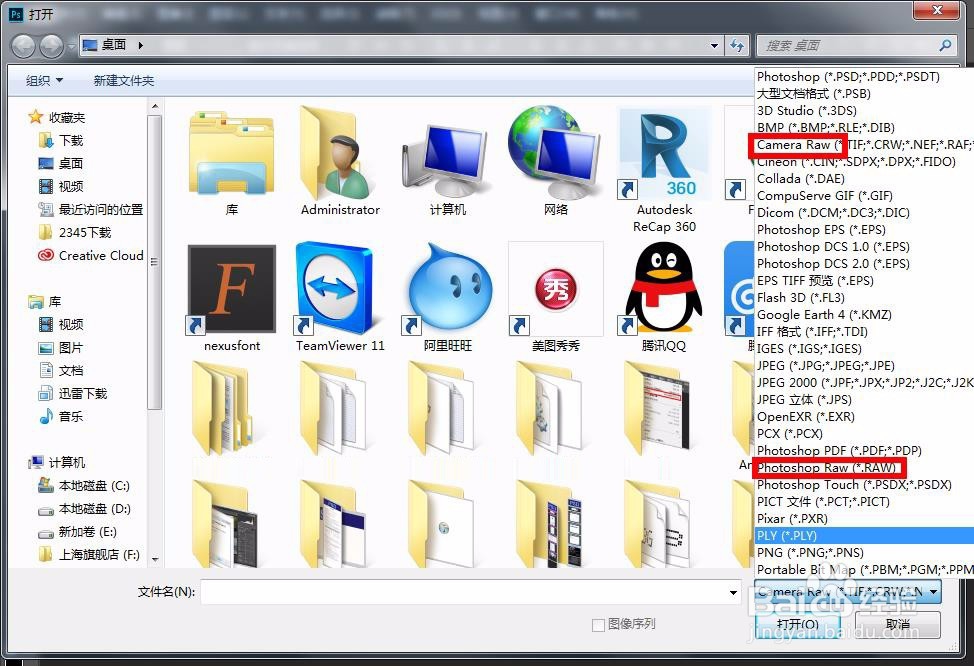
Task: Select 收藏夹 favorites header
Action: point(57,117)
